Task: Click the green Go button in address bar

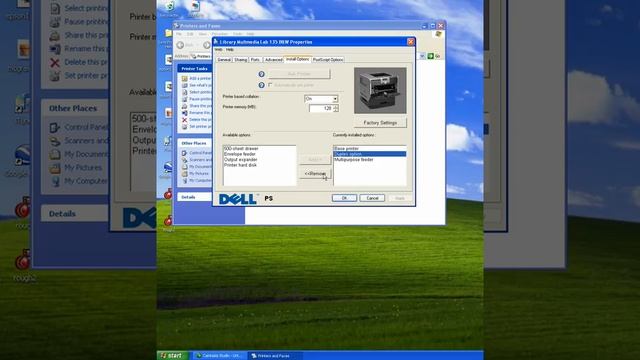Action: [433, 56]
